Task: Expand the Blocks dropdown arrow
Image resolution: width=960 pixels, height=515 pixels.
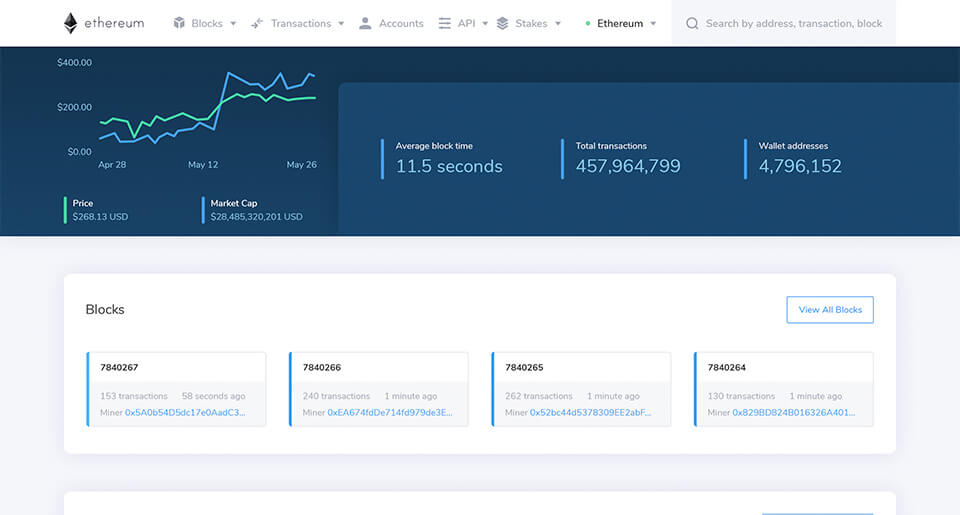Action: [x=233, y=23]
